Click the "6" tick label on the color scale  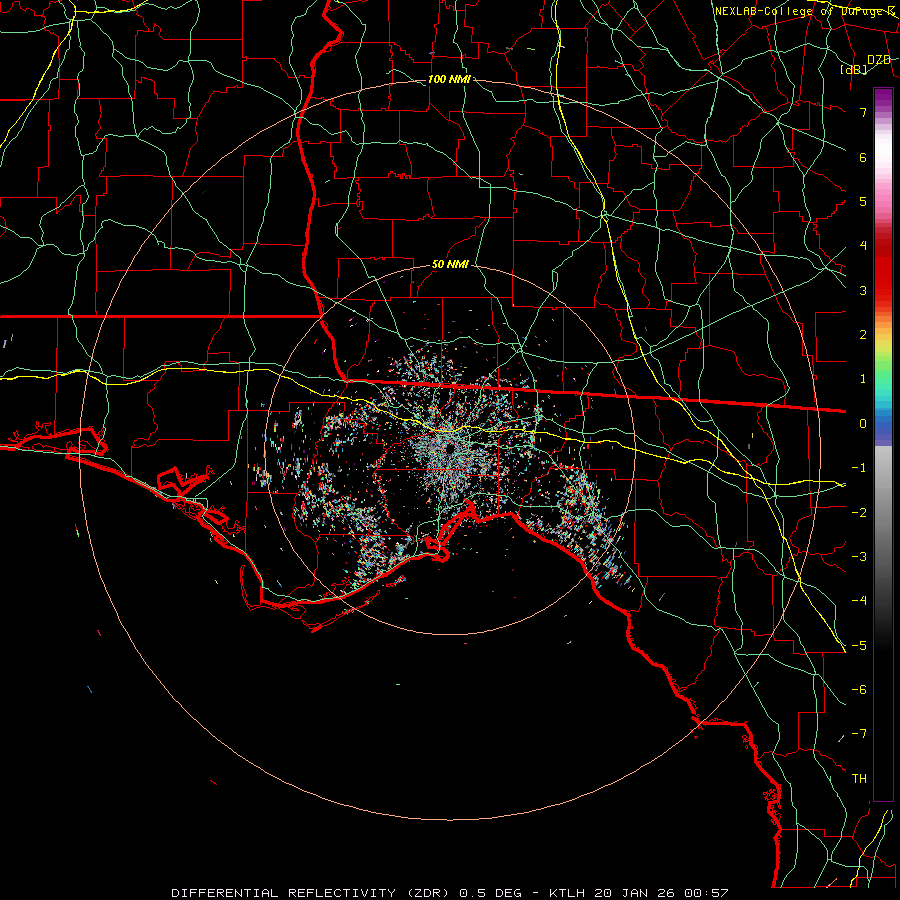[x=863, y=157]
